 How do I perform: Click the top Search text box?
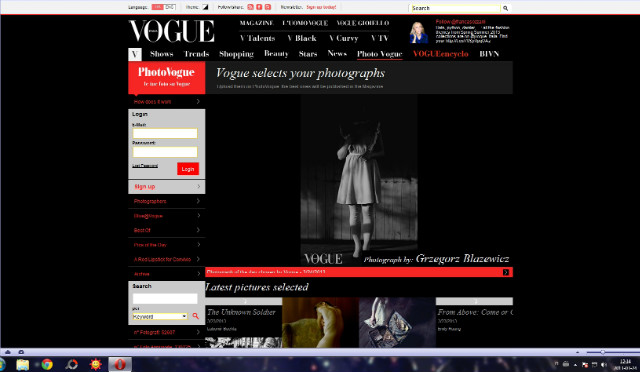[455, 8]
